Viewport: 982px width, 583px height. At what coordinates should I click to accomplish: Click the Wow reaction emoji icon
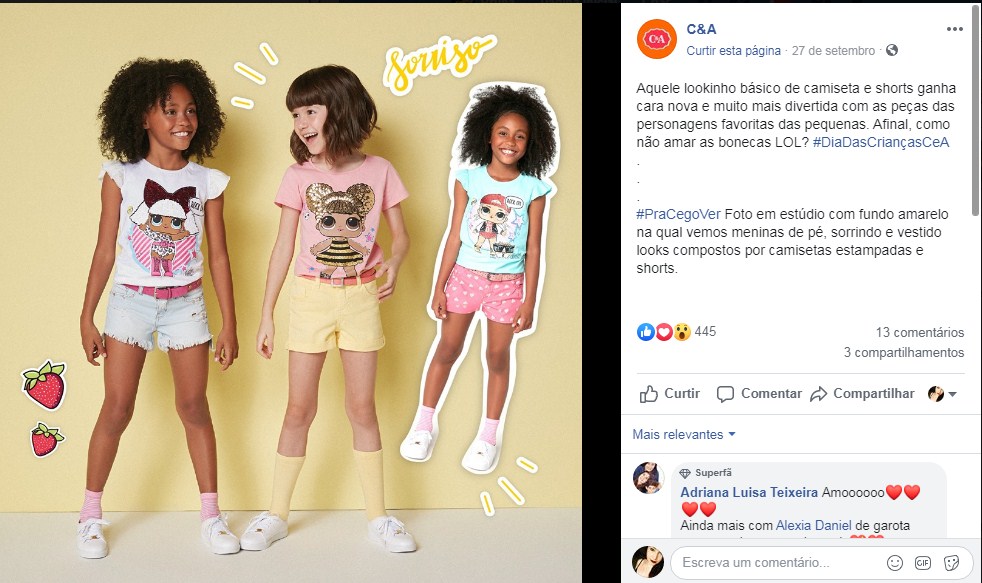click(682, 332)
